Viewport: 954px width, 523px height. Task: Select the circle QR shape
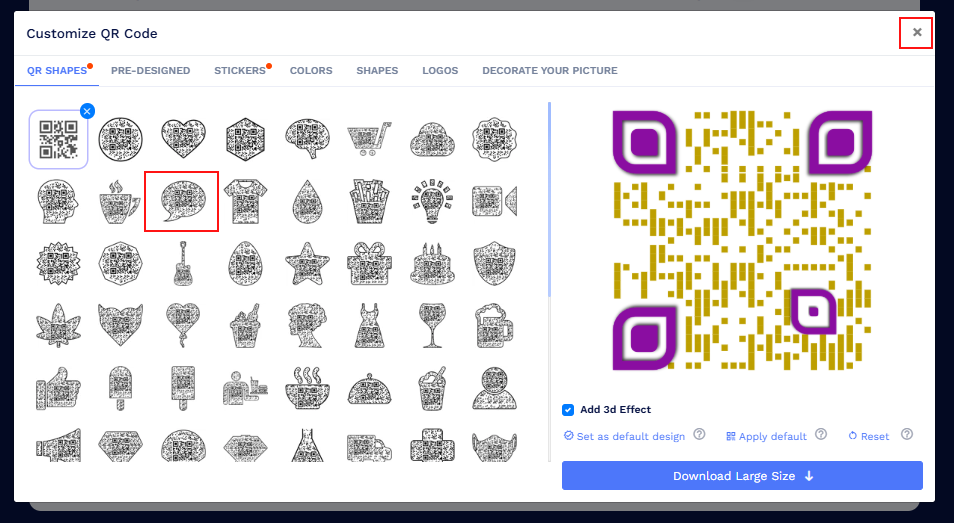tap(120, 139)
